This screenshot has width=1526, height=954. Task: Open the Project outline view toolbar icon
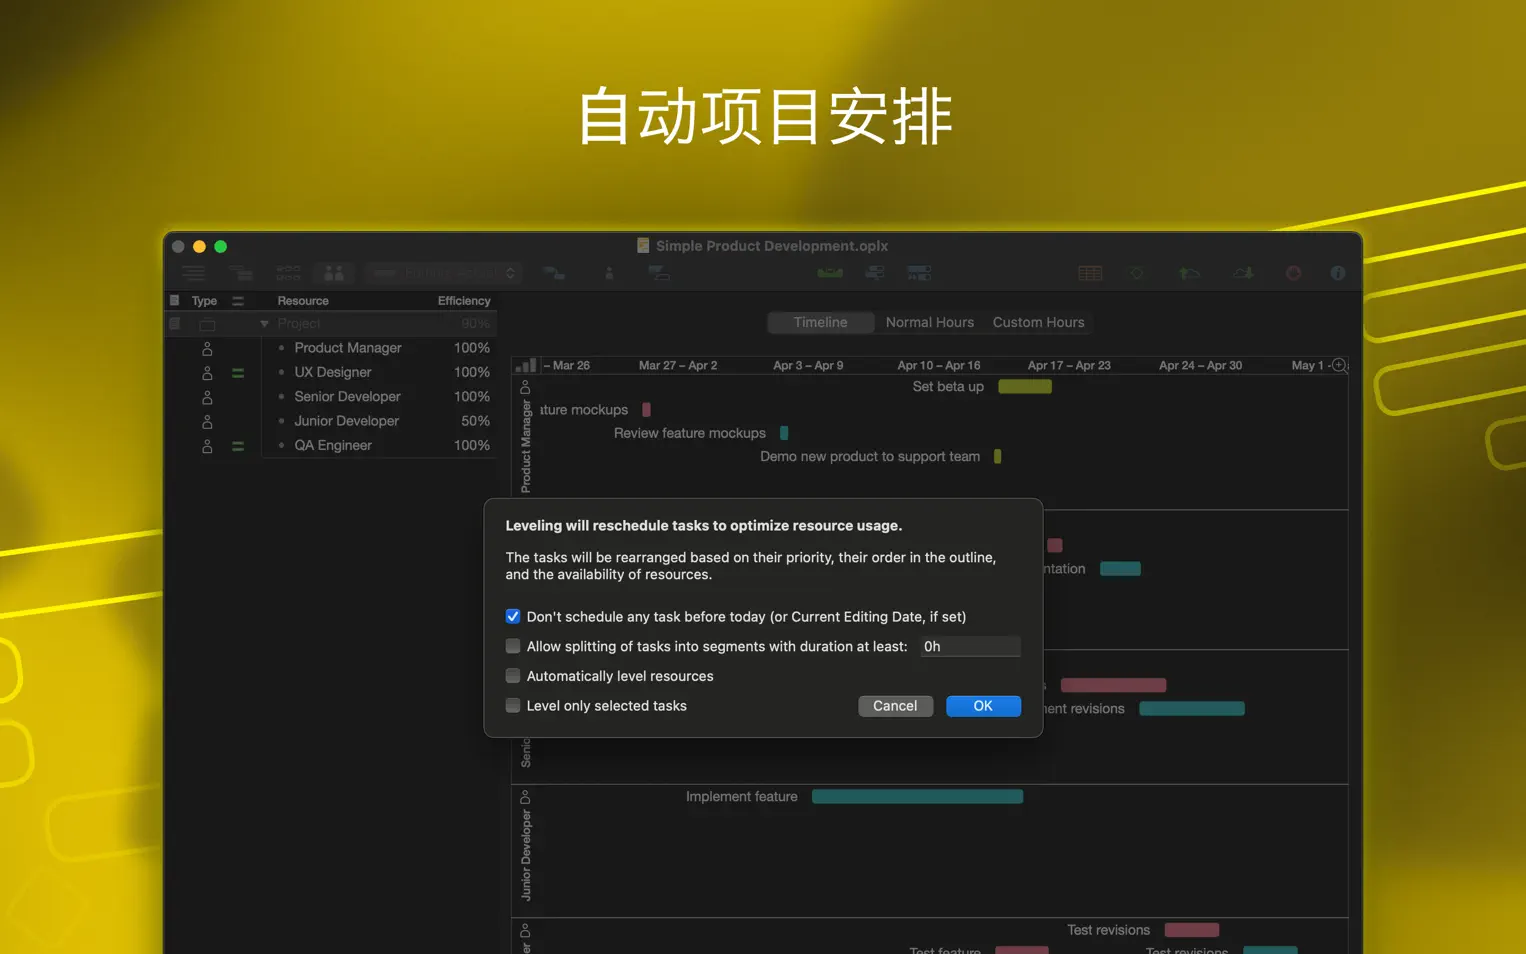tap(193, 273)
